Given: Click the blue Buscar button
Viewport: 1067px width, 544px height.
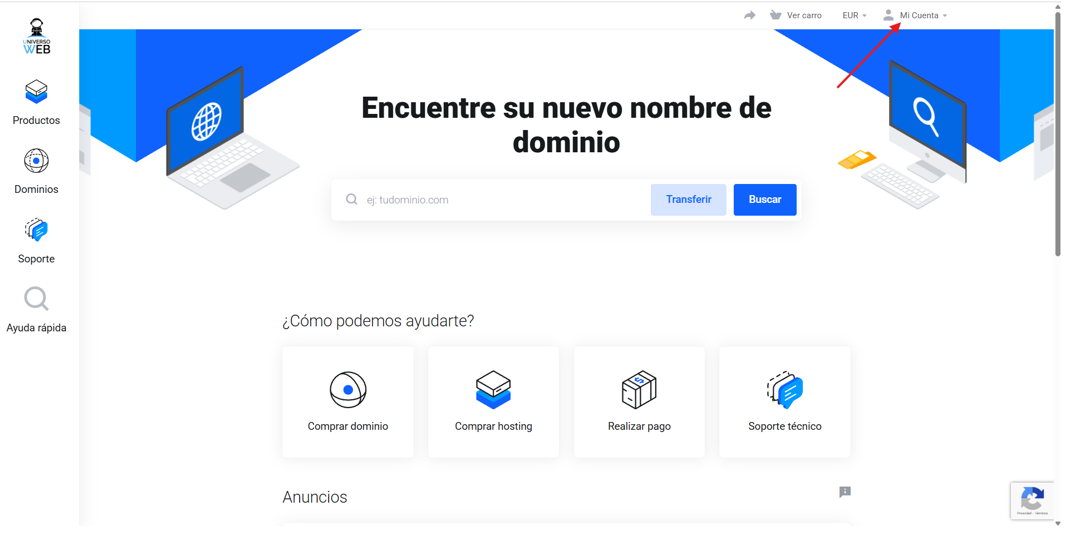Looking at the screenshot, I should (765, 199).
